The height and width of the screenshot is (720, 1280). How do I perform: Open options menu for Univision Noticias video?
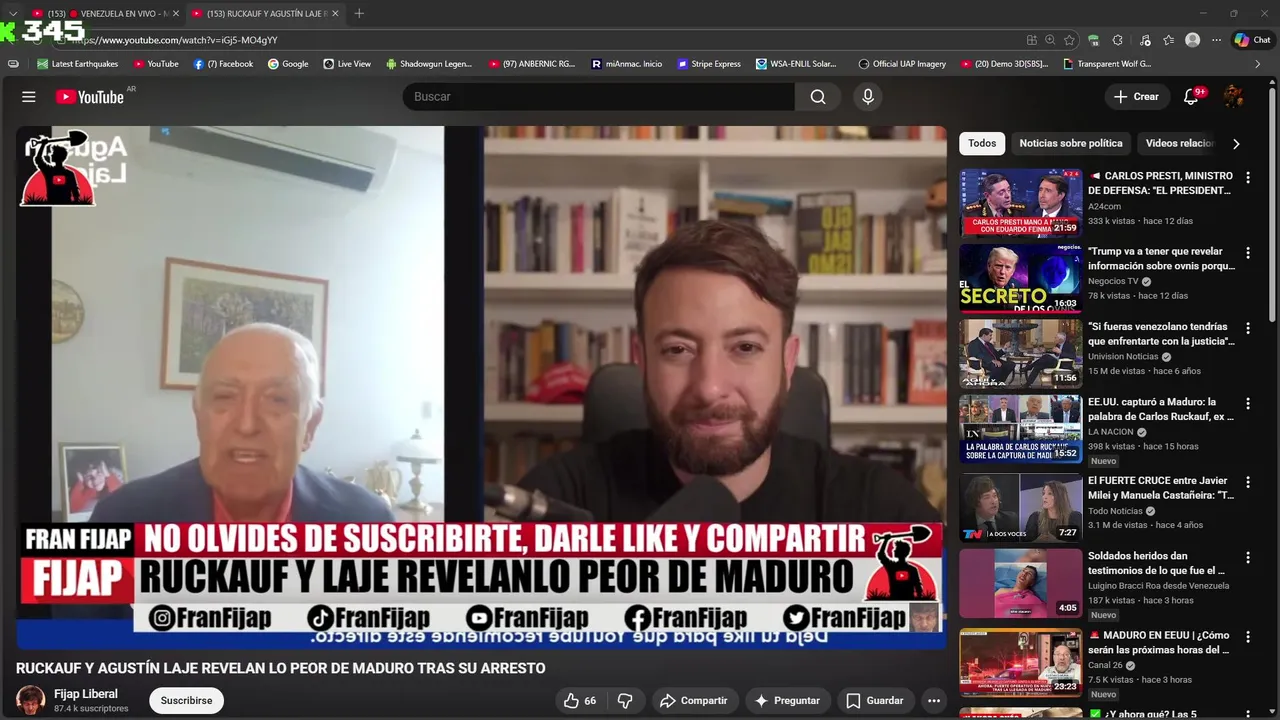click(x=1247, y=328)
